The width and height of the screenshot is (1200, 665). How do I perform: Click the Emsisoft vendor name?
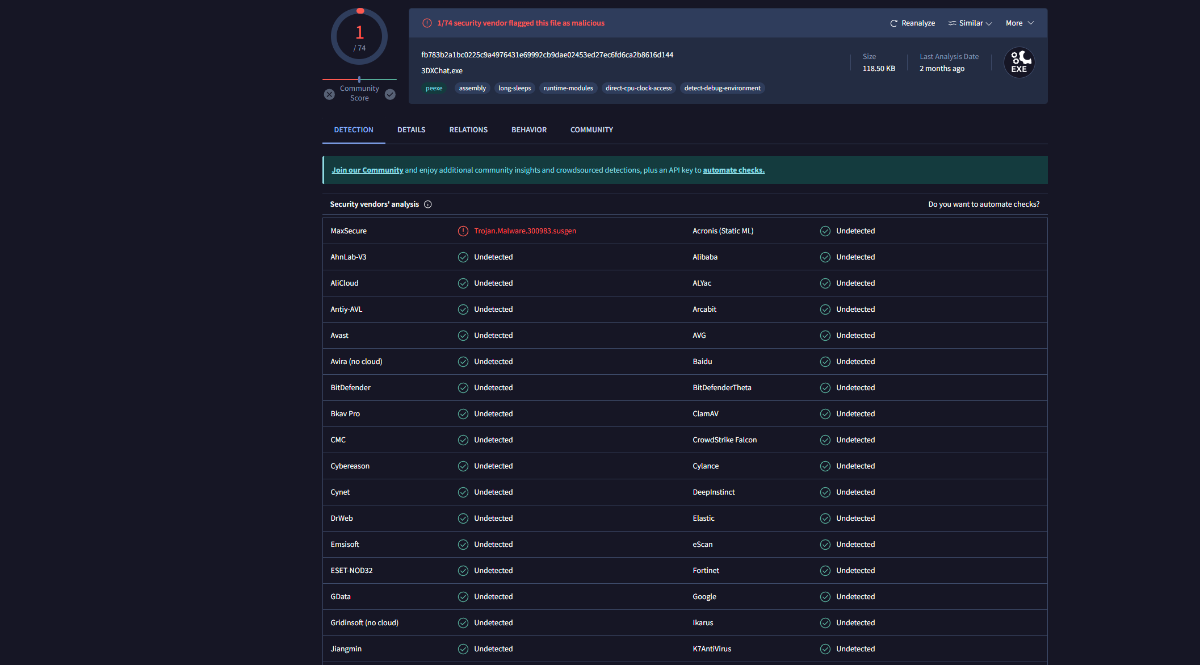(345, 544)
